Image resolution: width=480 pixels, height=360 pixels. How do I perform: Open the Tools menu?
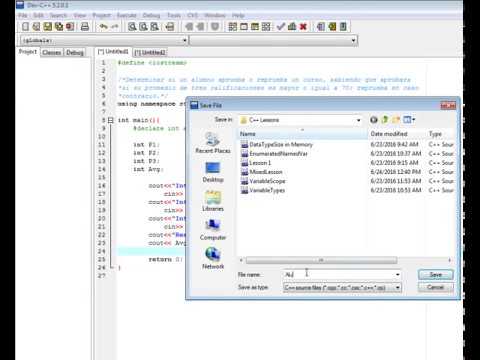pos(174,15)
